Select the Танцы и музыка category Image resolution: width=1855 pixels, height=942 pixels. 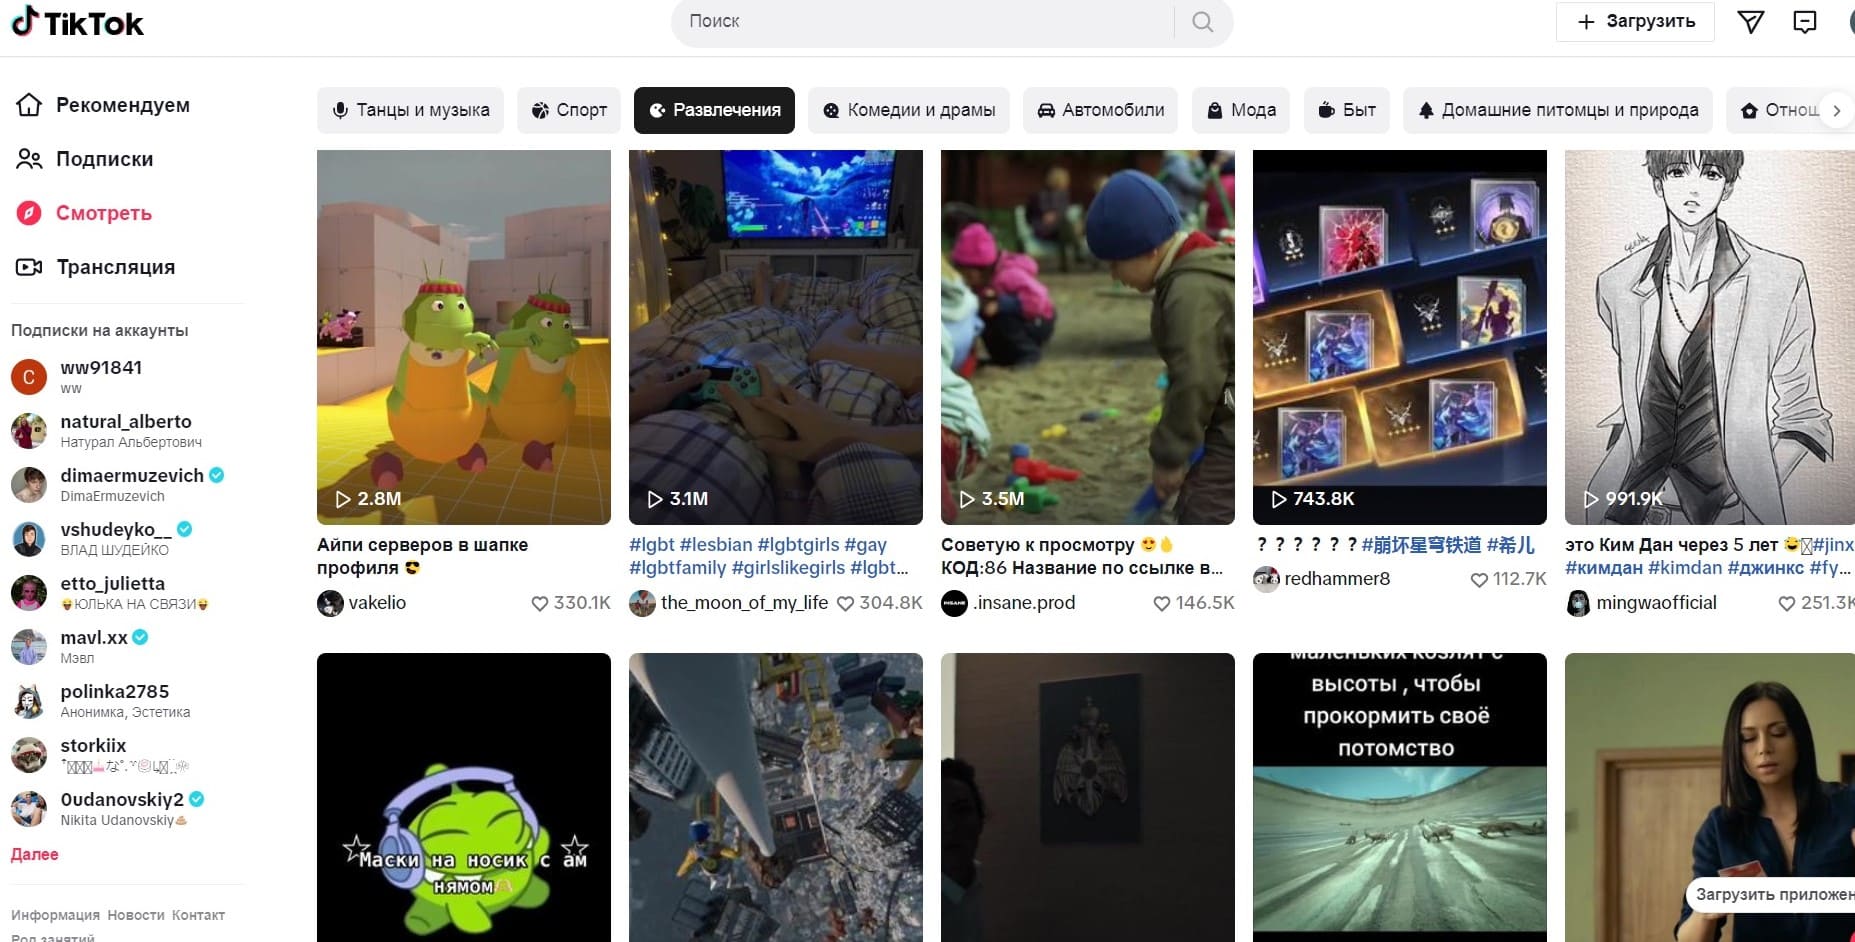[x=411, y=110]
